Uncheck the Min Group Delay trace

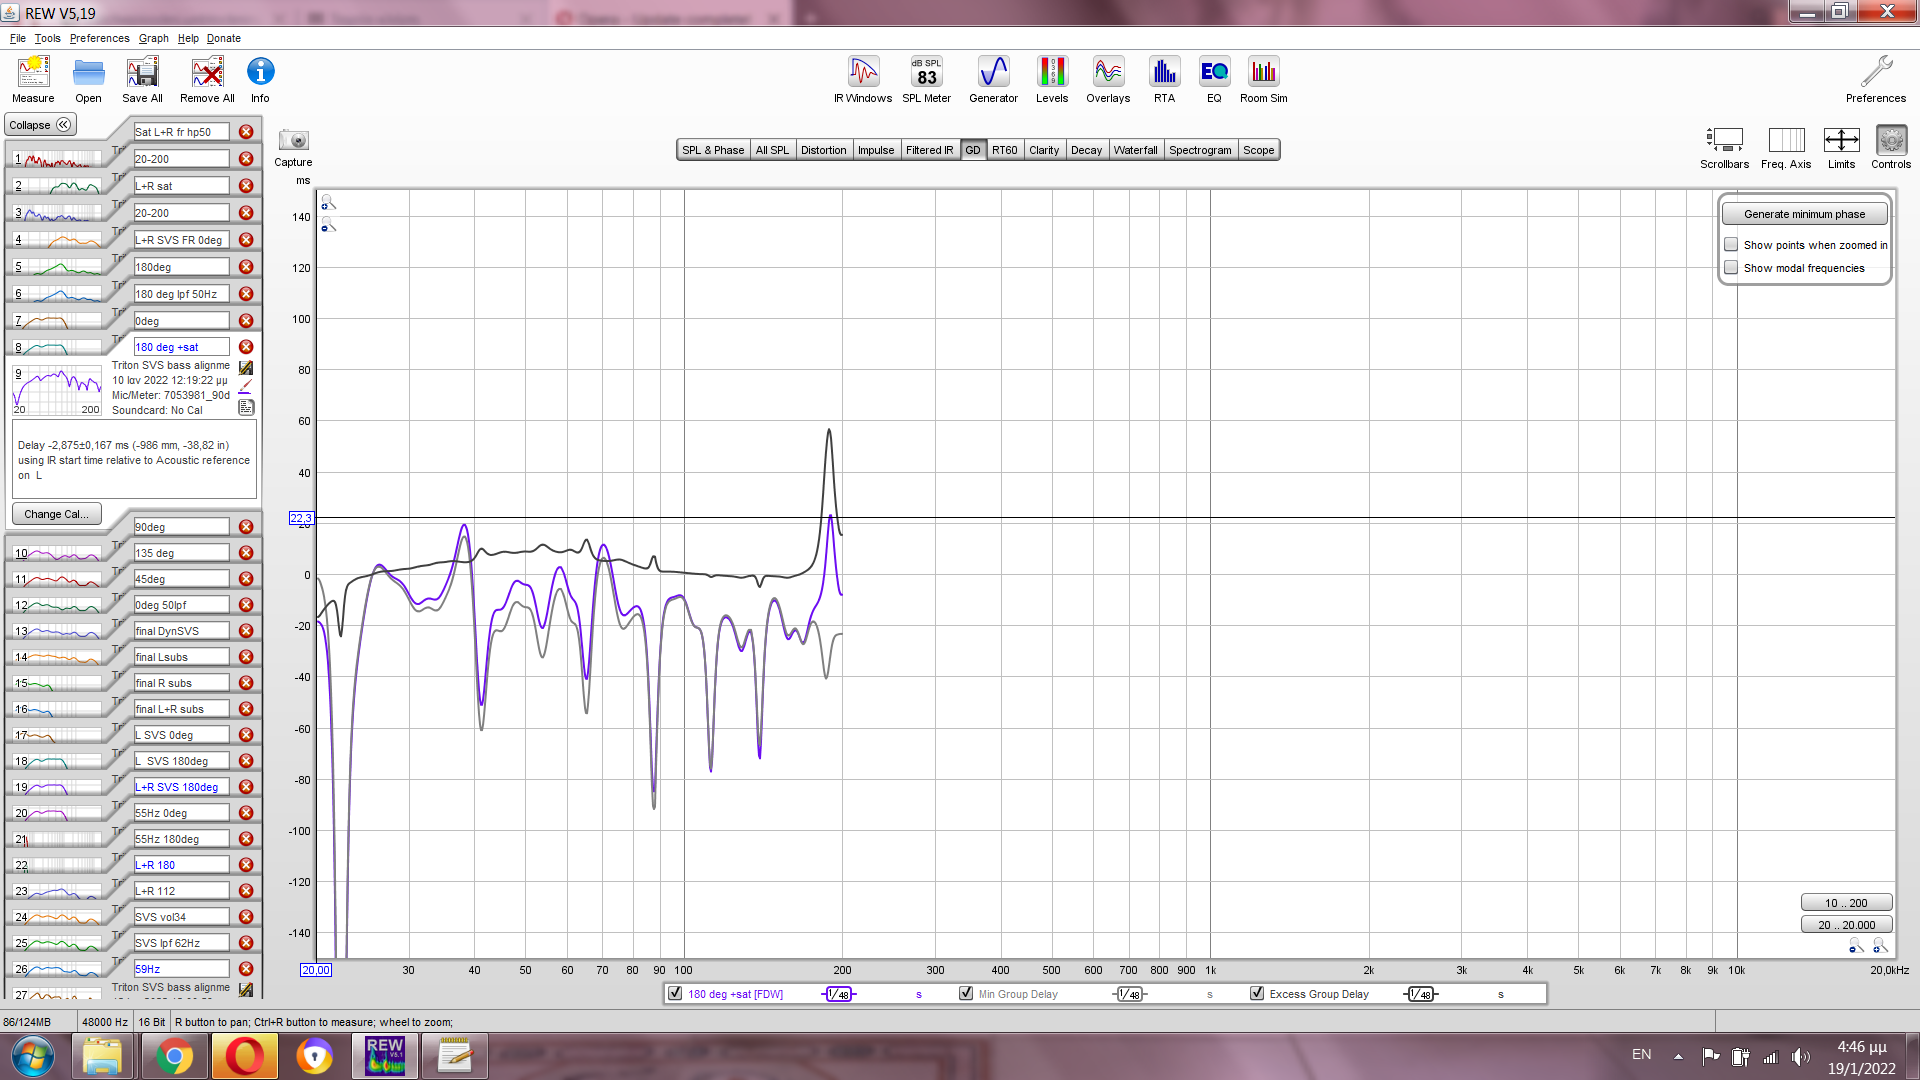pyautogui.click(x=966, y=994)
